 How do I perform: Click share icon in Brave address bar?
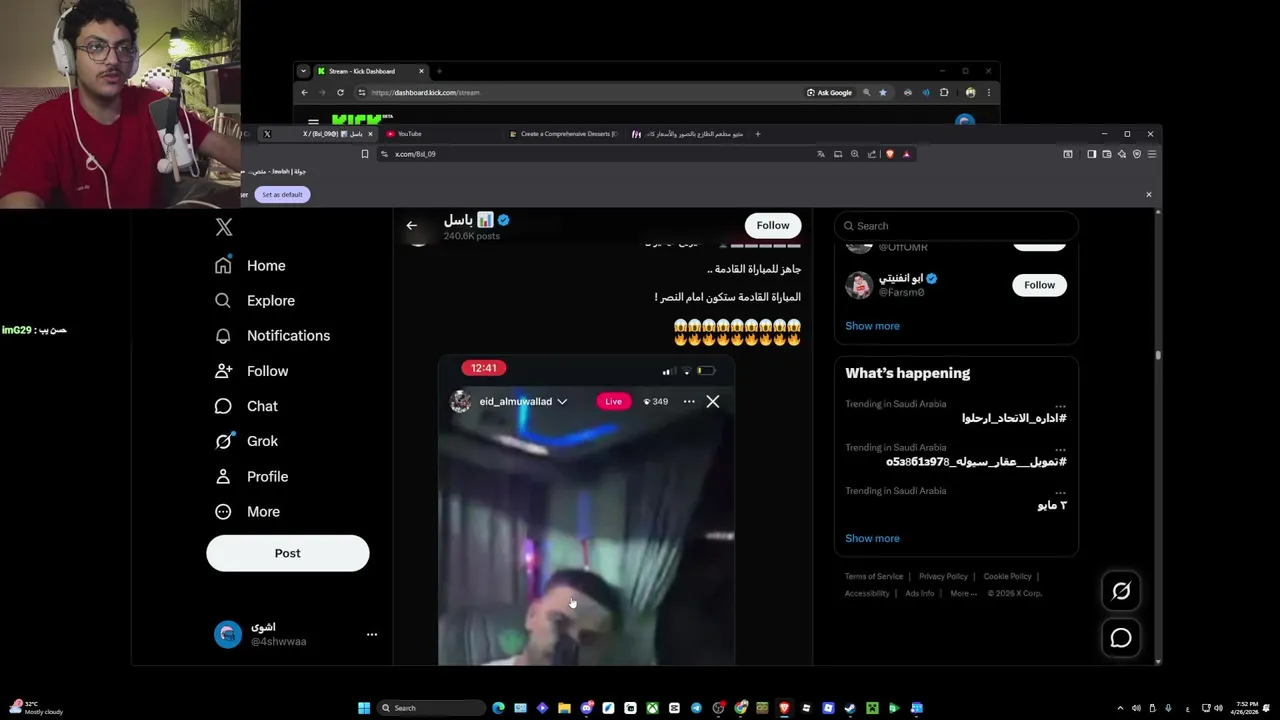pyautogui.click(x=872, y=154)
